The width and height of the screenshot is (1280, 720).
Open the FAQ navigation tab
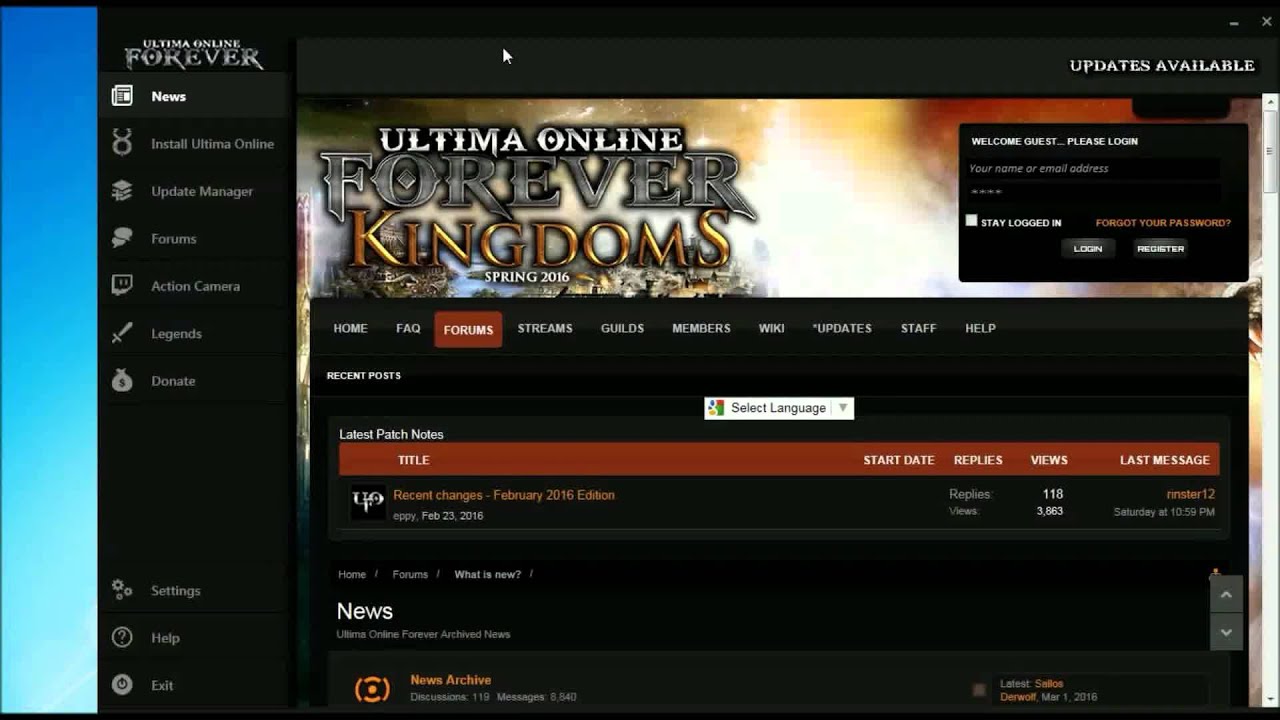click(x=408, y=328)
